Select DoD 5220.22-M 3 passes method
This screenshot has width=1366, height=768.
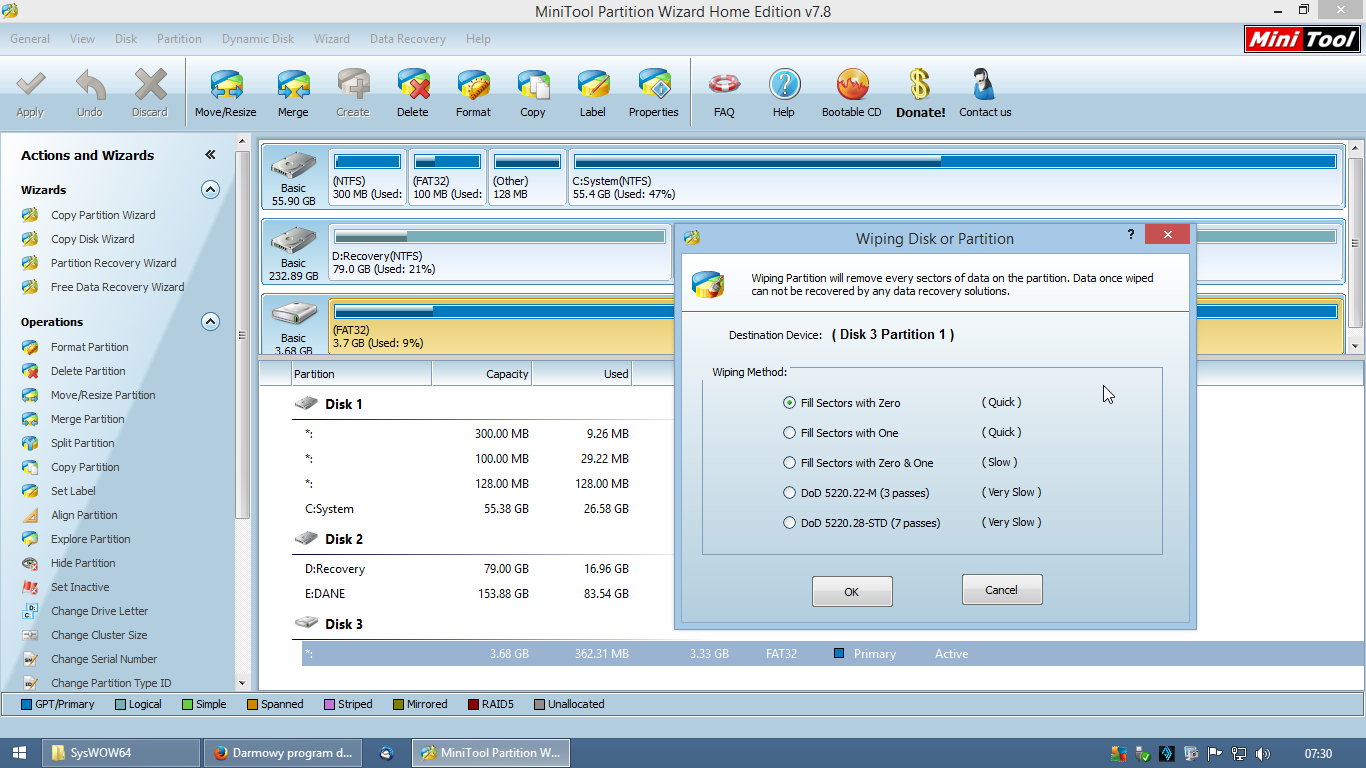coord(857,493)
